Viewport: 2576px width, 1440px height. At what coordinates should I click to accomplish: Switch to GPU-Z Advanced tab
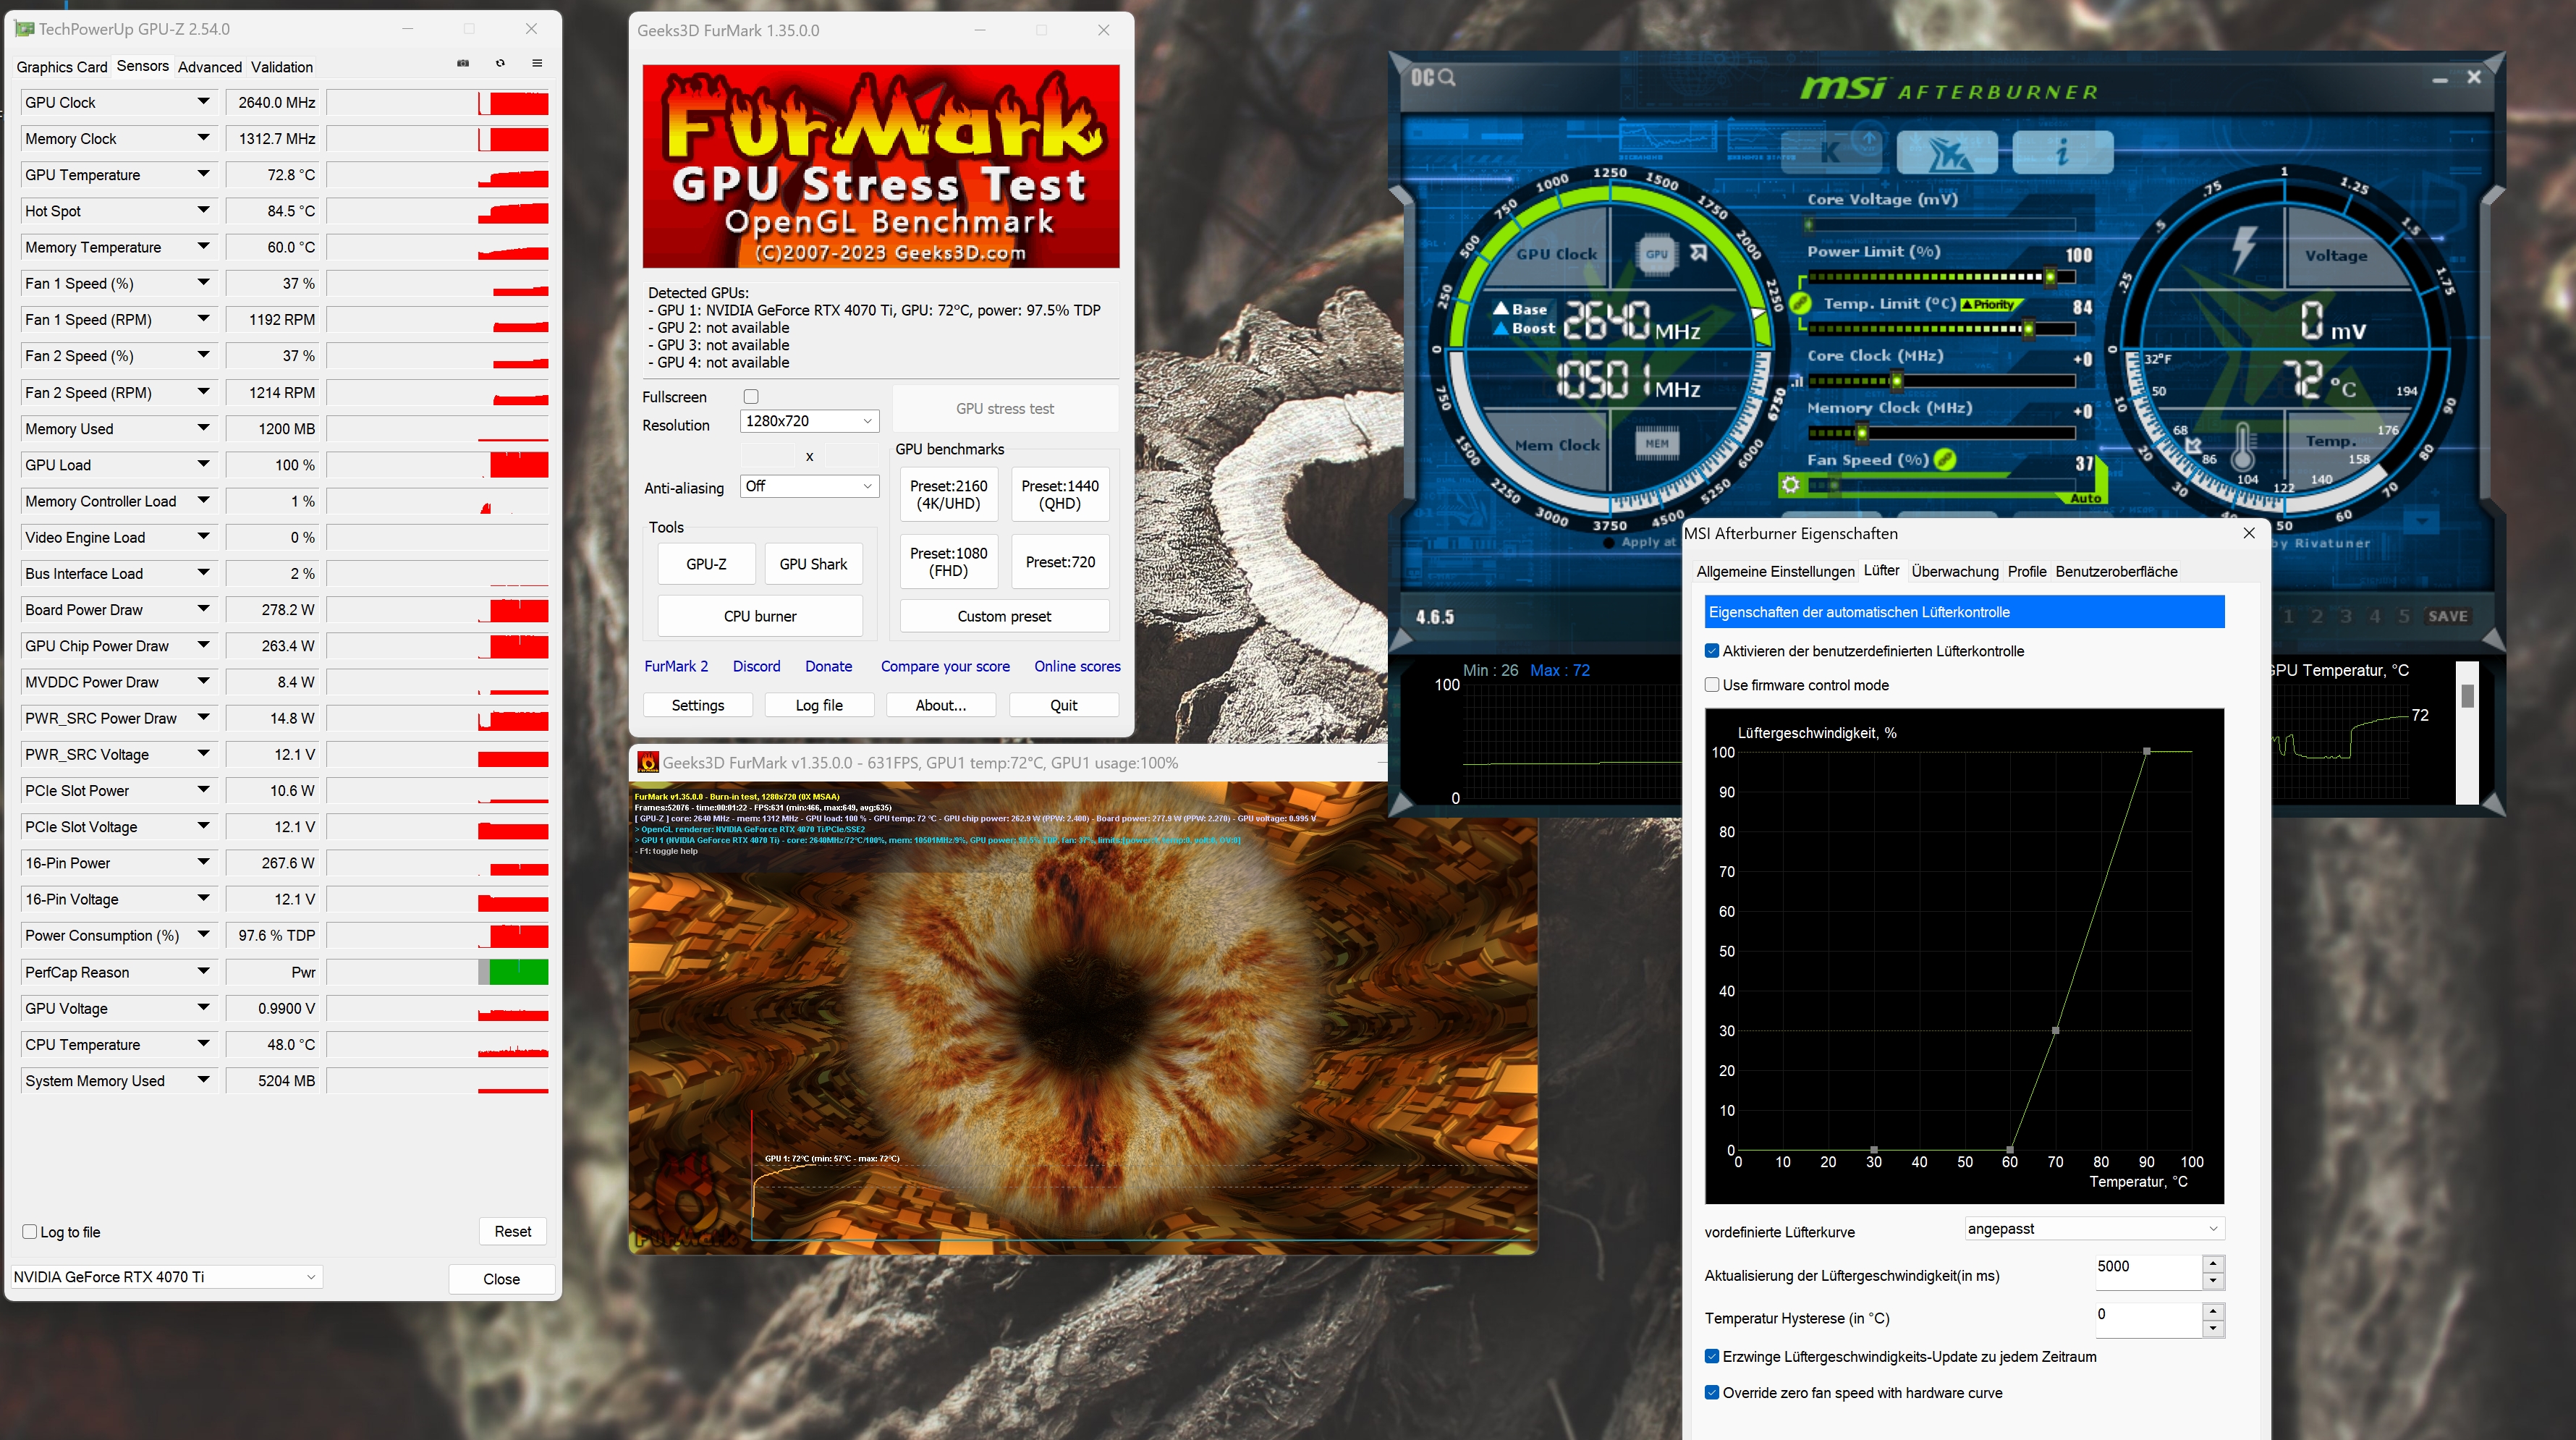pos(209,67)
